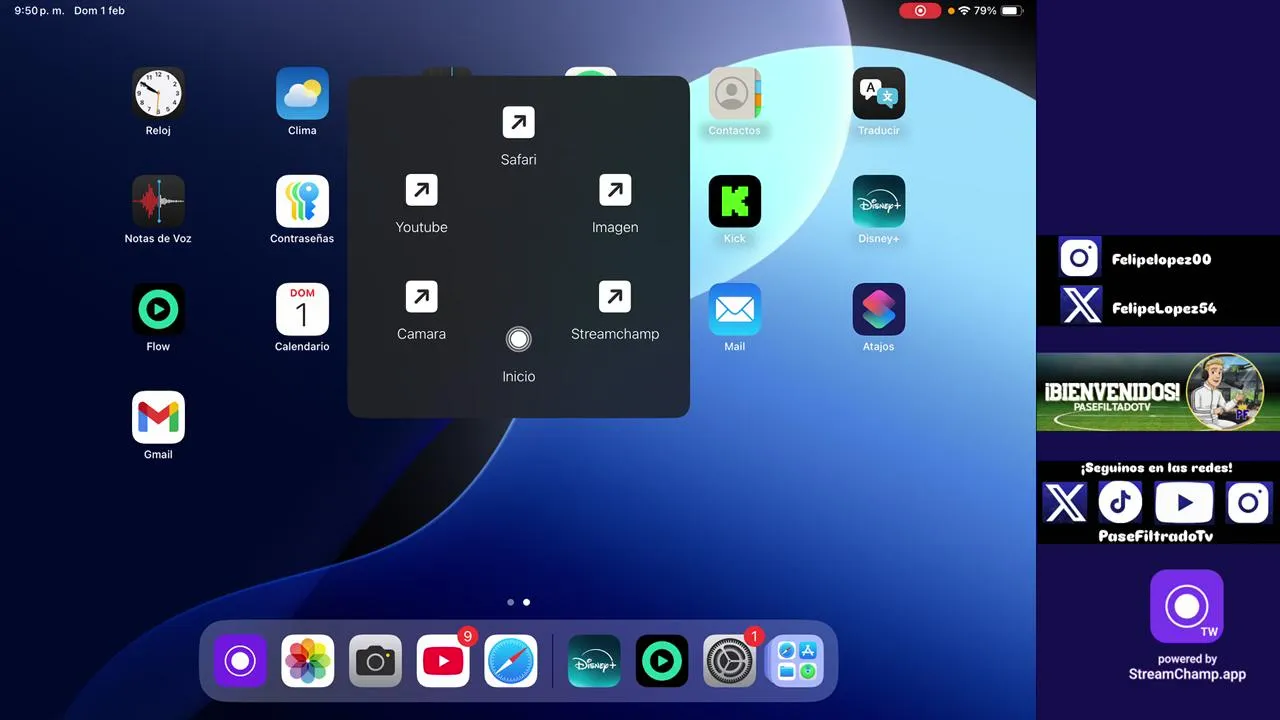Viewport: 1280px width, 720px height.
Task: Click the FelipeLopez54 username text
Action: (x=1164, y=308)
